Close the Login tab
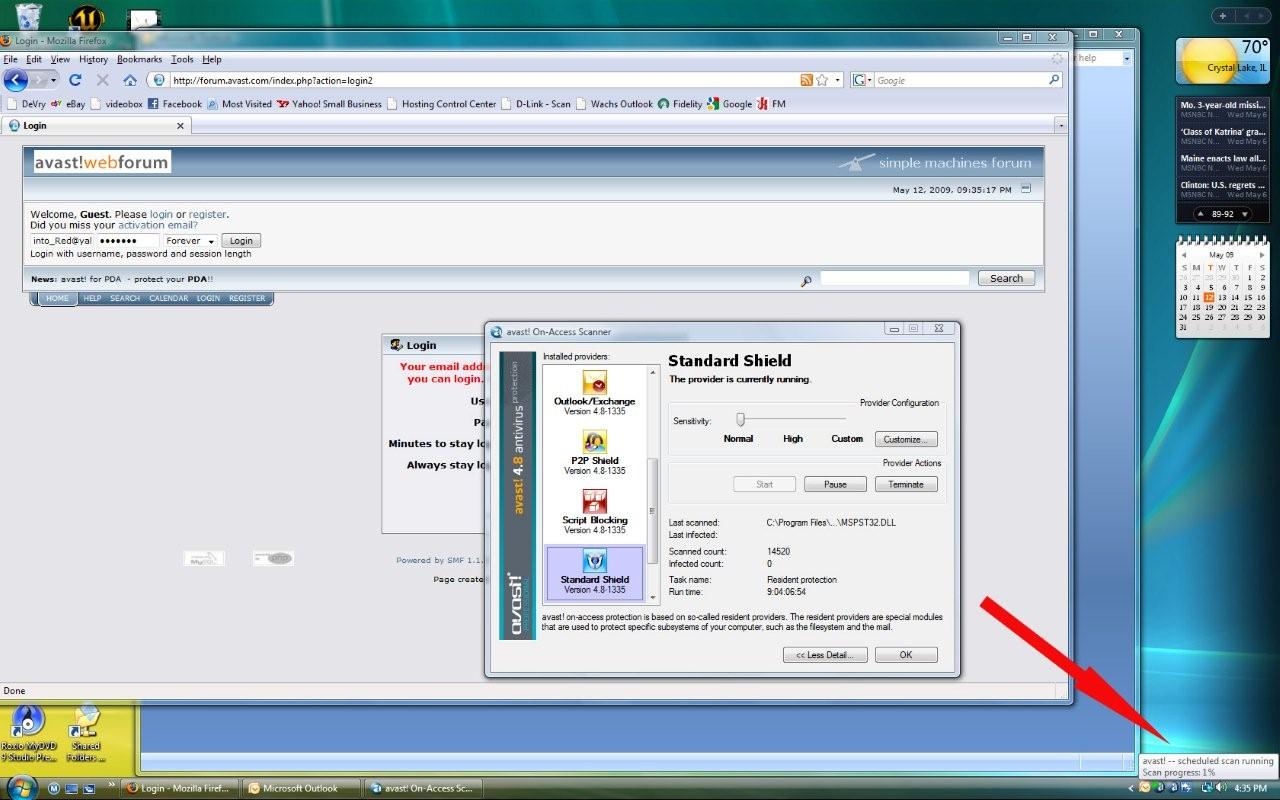The width and height of the screenshot is (1280, 800). (x=181, y=126)
